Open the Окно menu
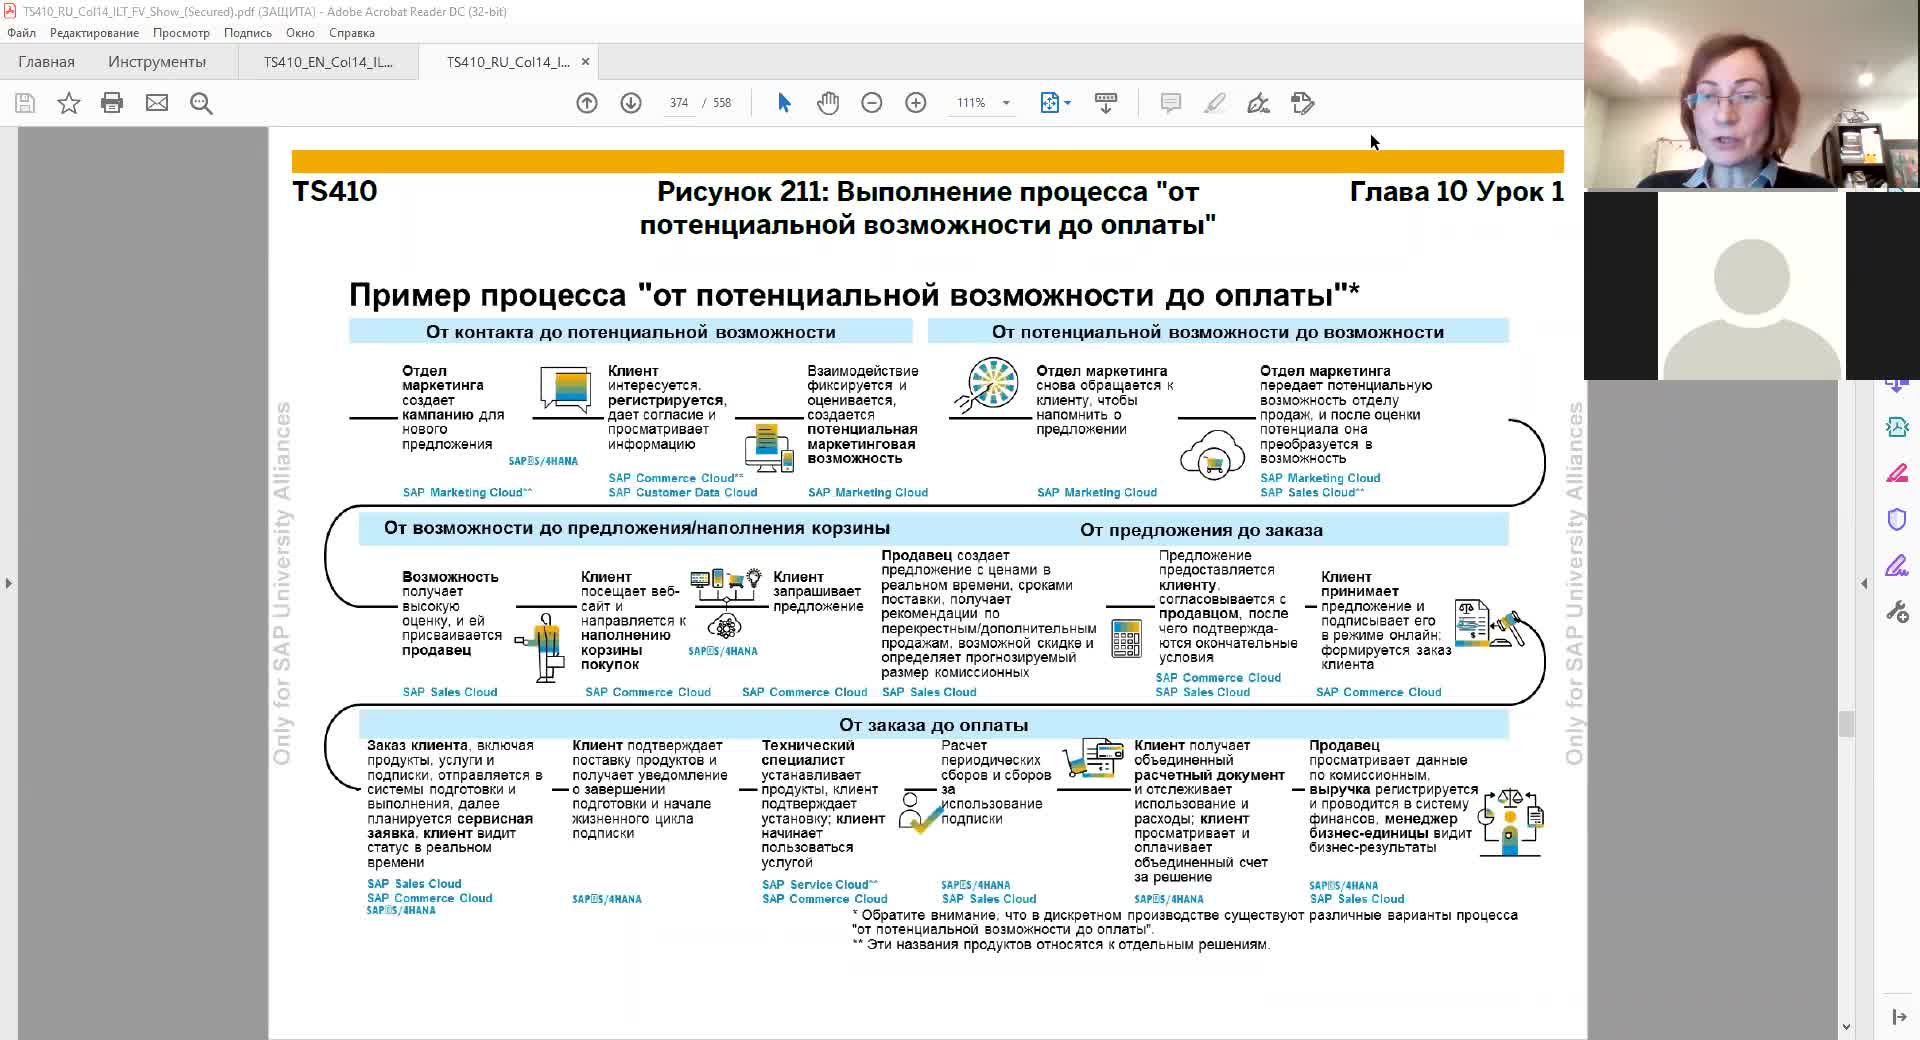The image size is (1920, 1040). [x=300, y=33]
